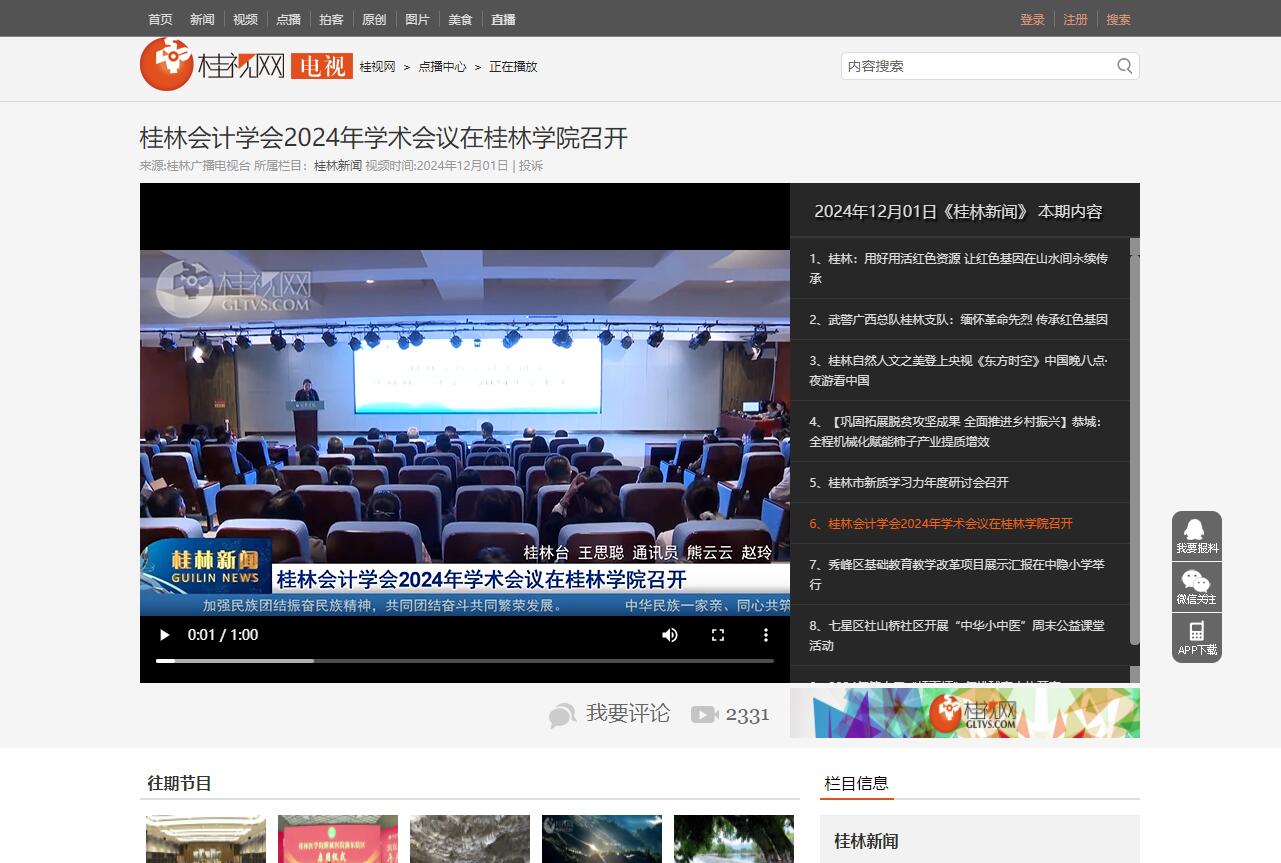Seek using the video progress bar

[x=464, y=661]
